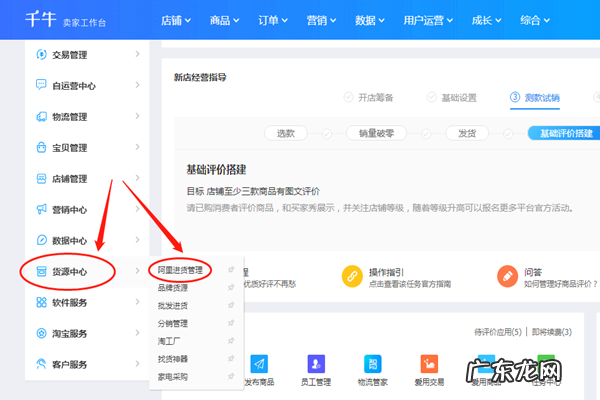Click the 物流管理 truck icon
This screenshot has width=600, height=400.
coord(41,116)
